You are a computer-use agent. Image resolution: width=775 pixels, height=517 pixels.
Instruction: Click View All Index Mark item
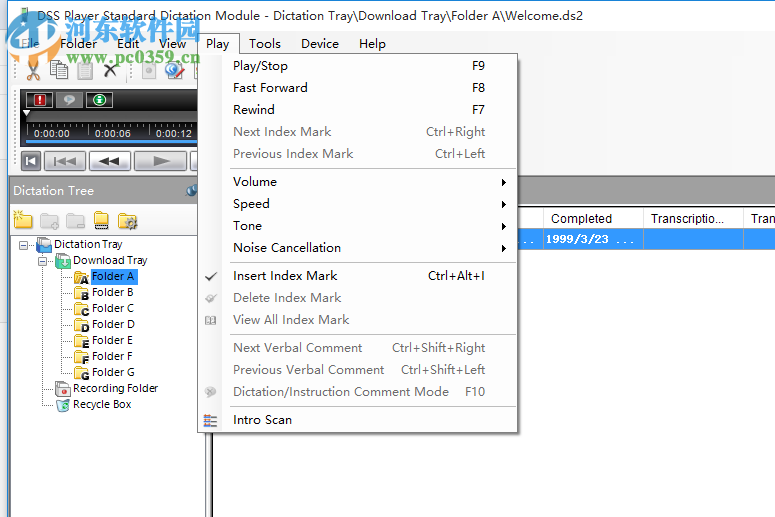pos(359,320)
